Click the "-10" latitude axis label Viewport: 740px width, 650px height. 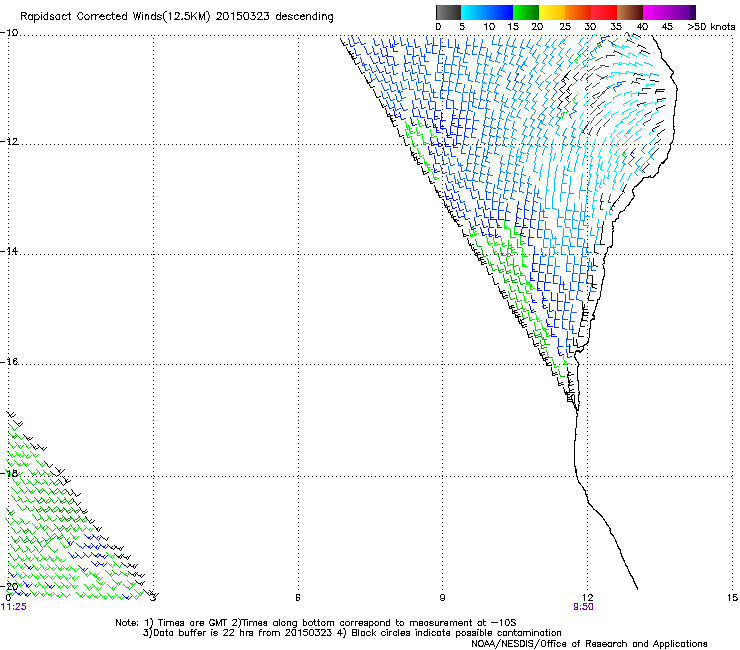click(x=9, y=32)
